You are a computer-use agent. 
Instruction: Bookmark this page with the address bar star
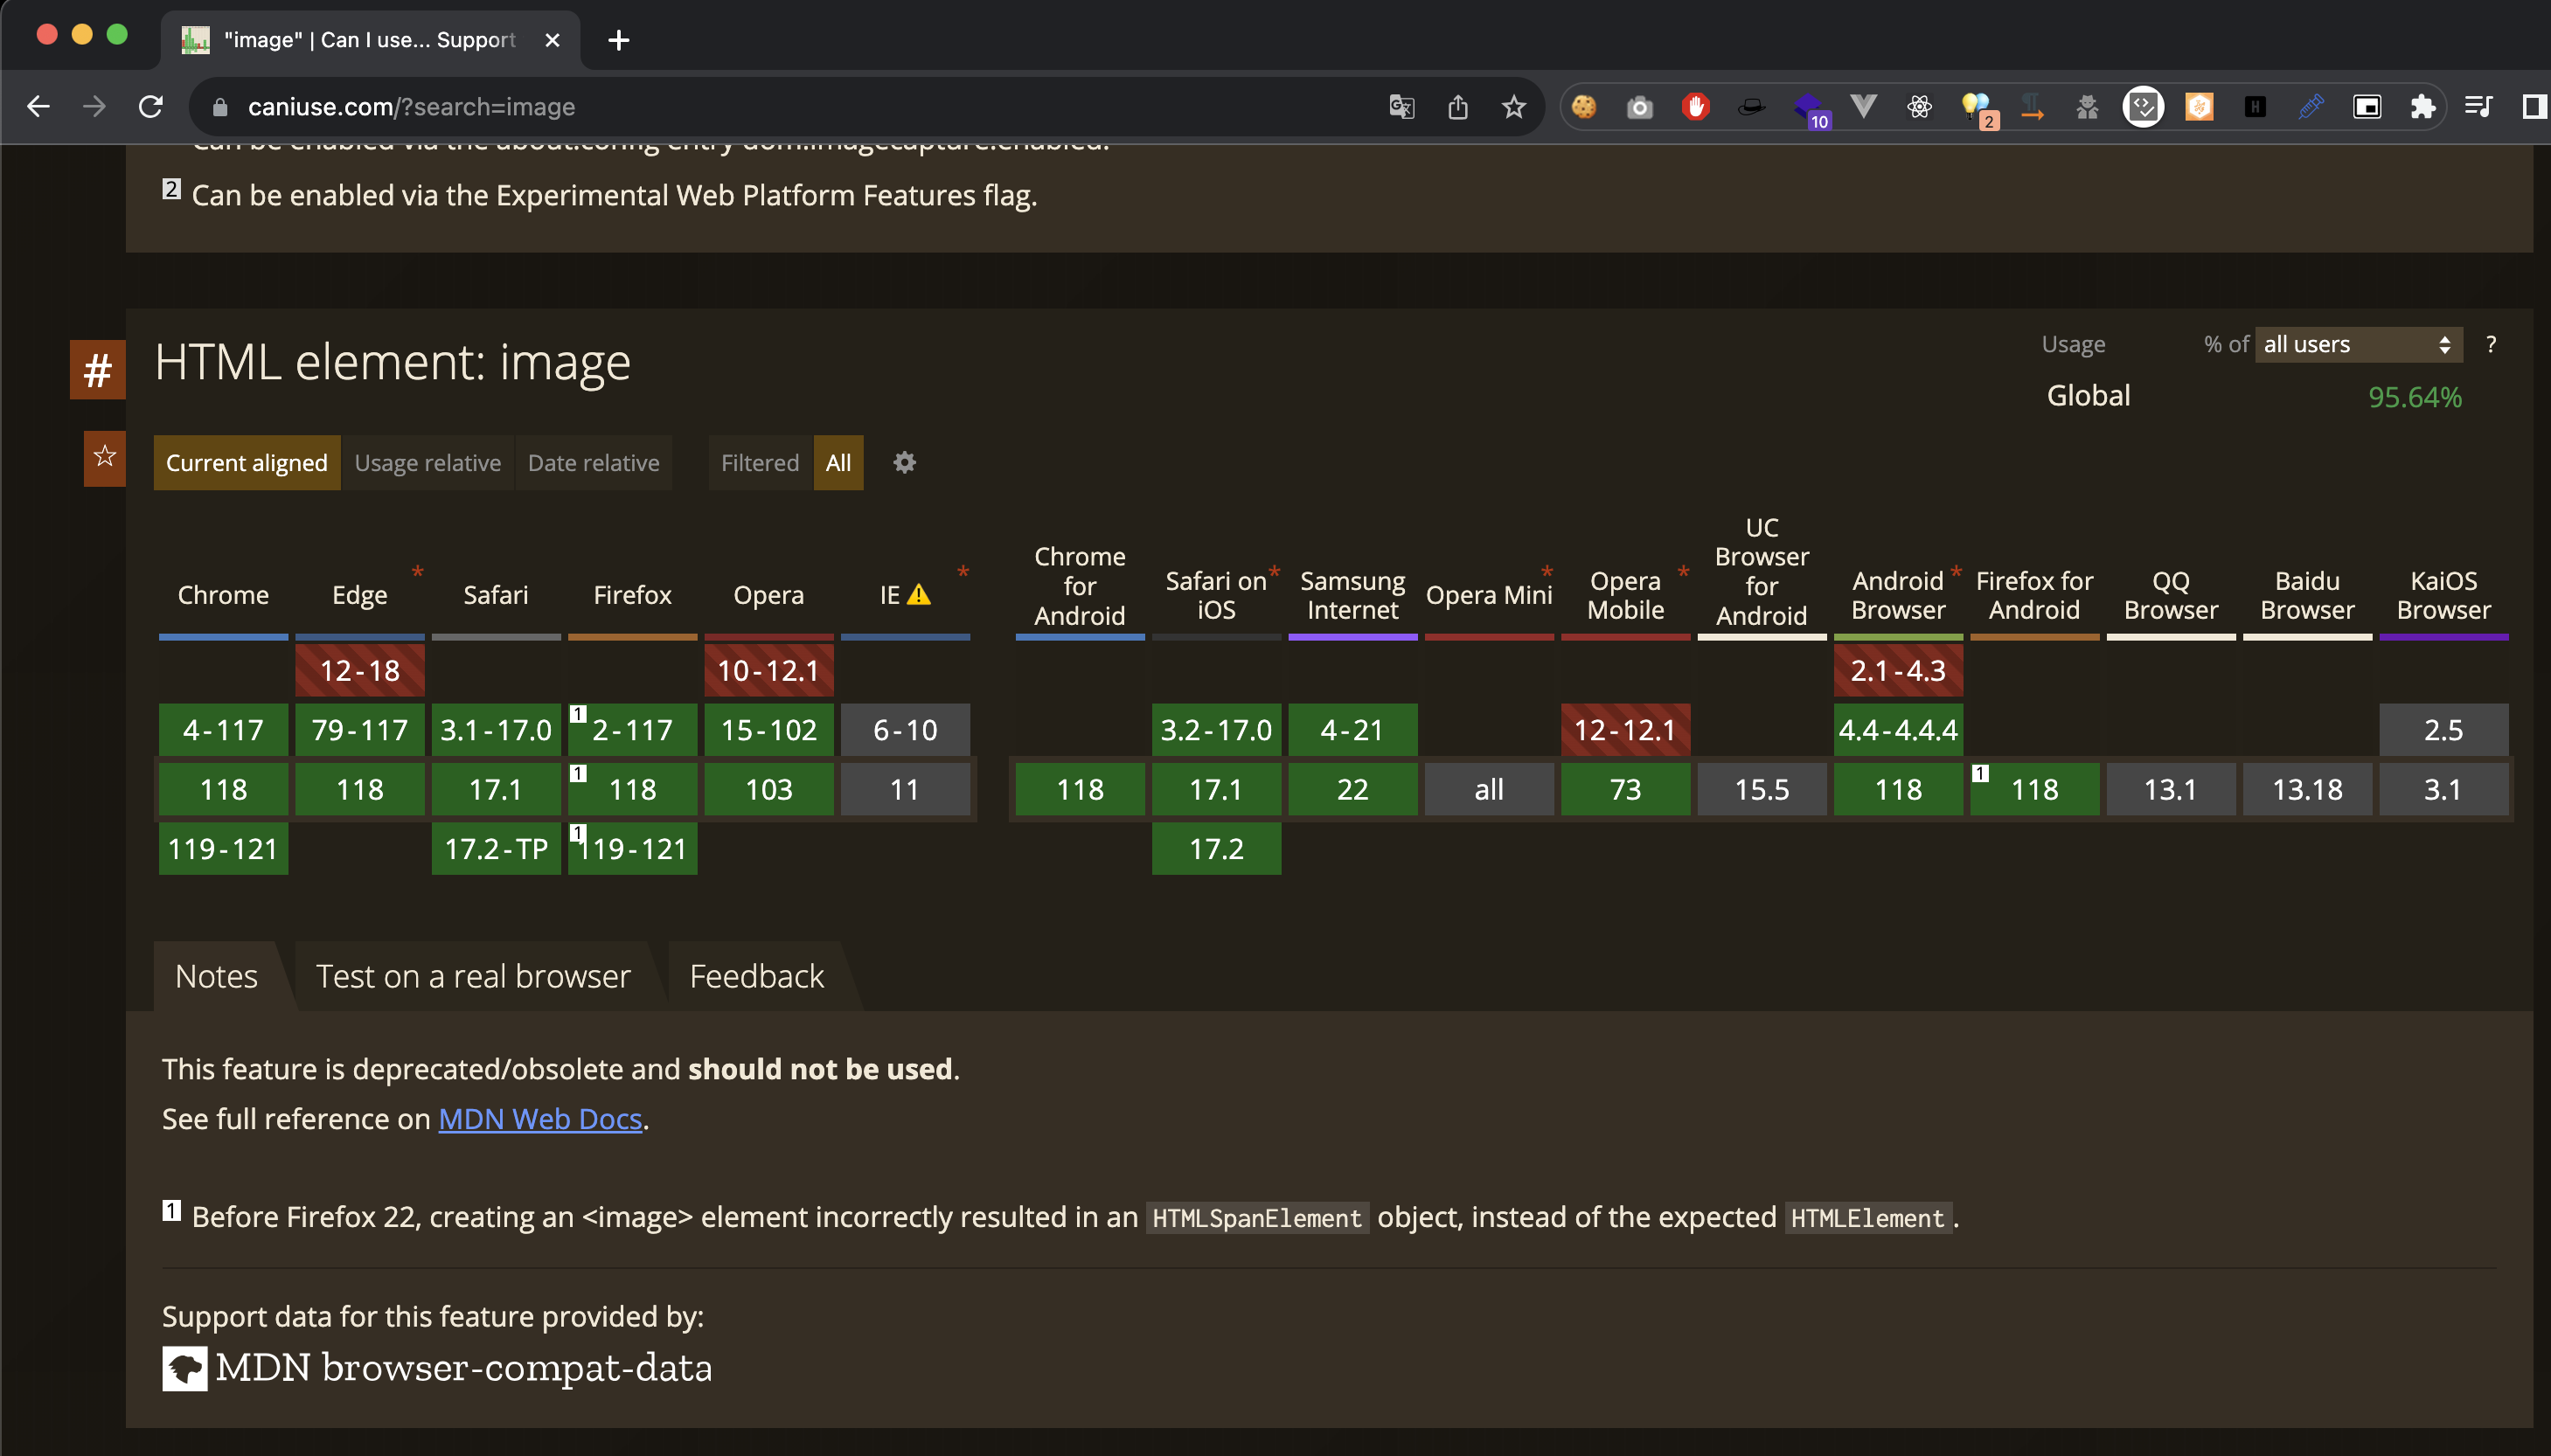[1513, 107]
